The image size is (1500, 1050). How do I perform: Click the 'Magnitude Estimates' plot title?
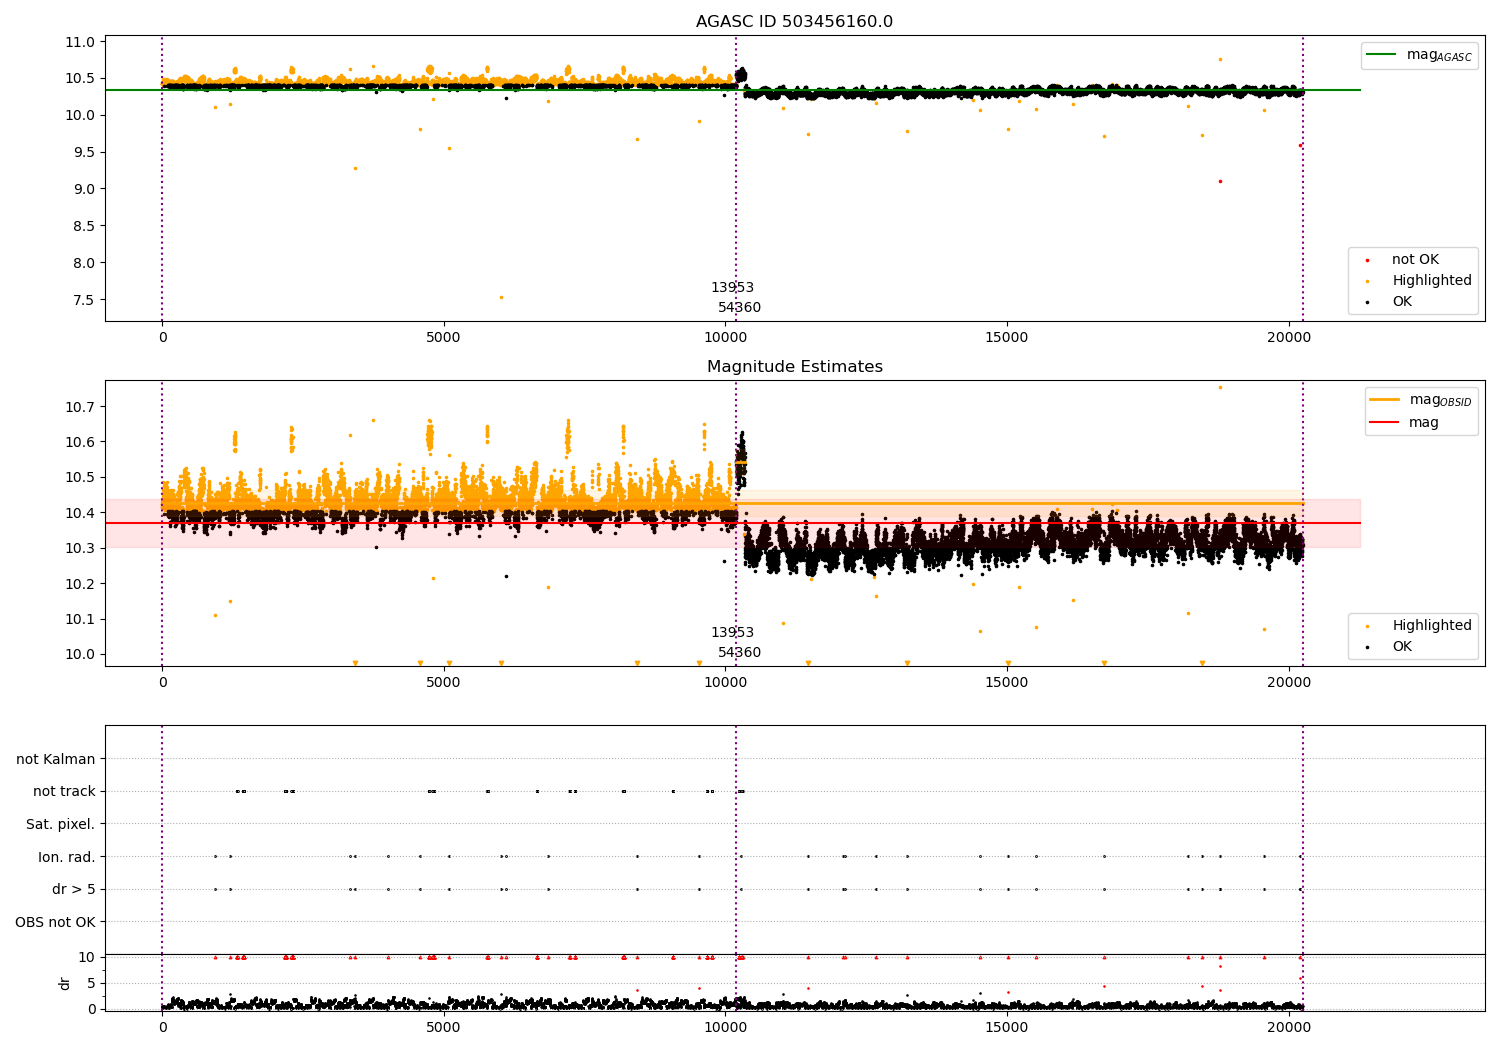[794, 367]
